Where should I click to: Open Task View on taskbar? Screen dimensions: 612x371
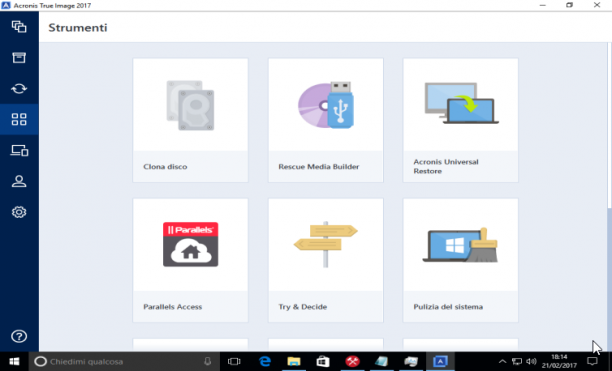[x=234, y=362]
